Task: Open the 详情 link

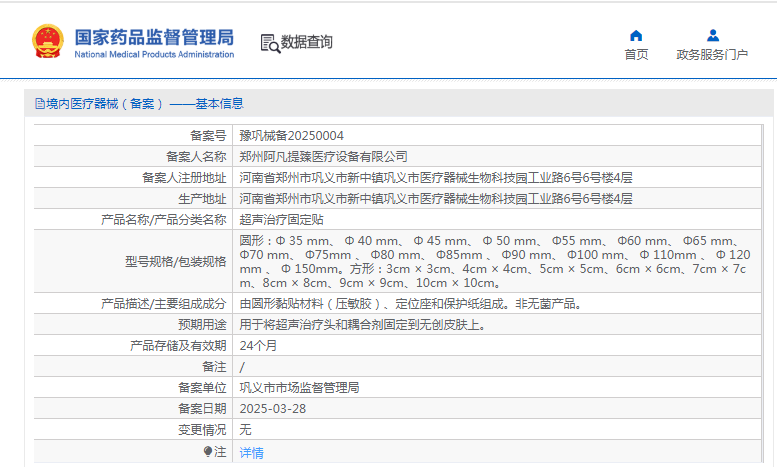Action: (252, 453)
